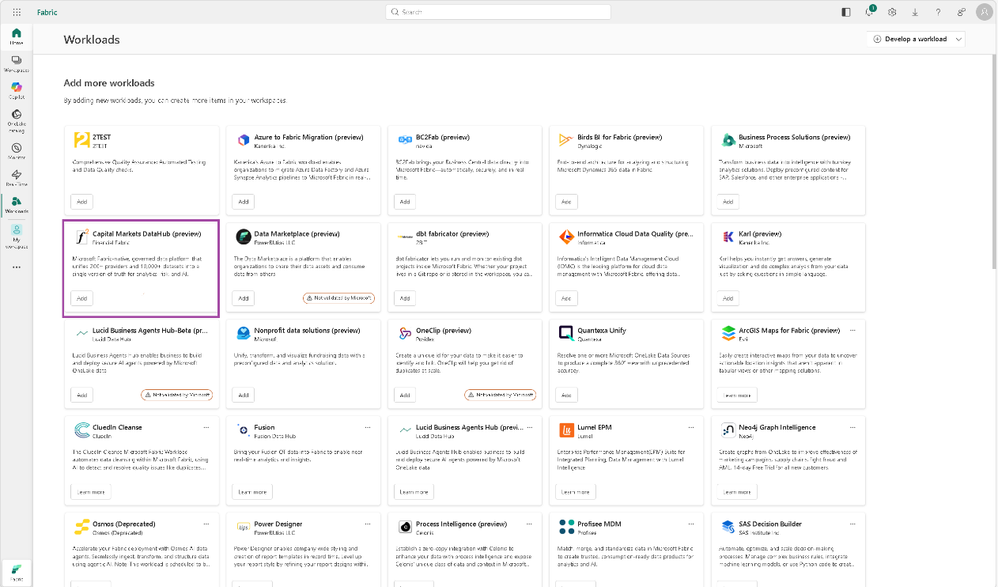Open the Help question mark icon

tap(938, 12)
